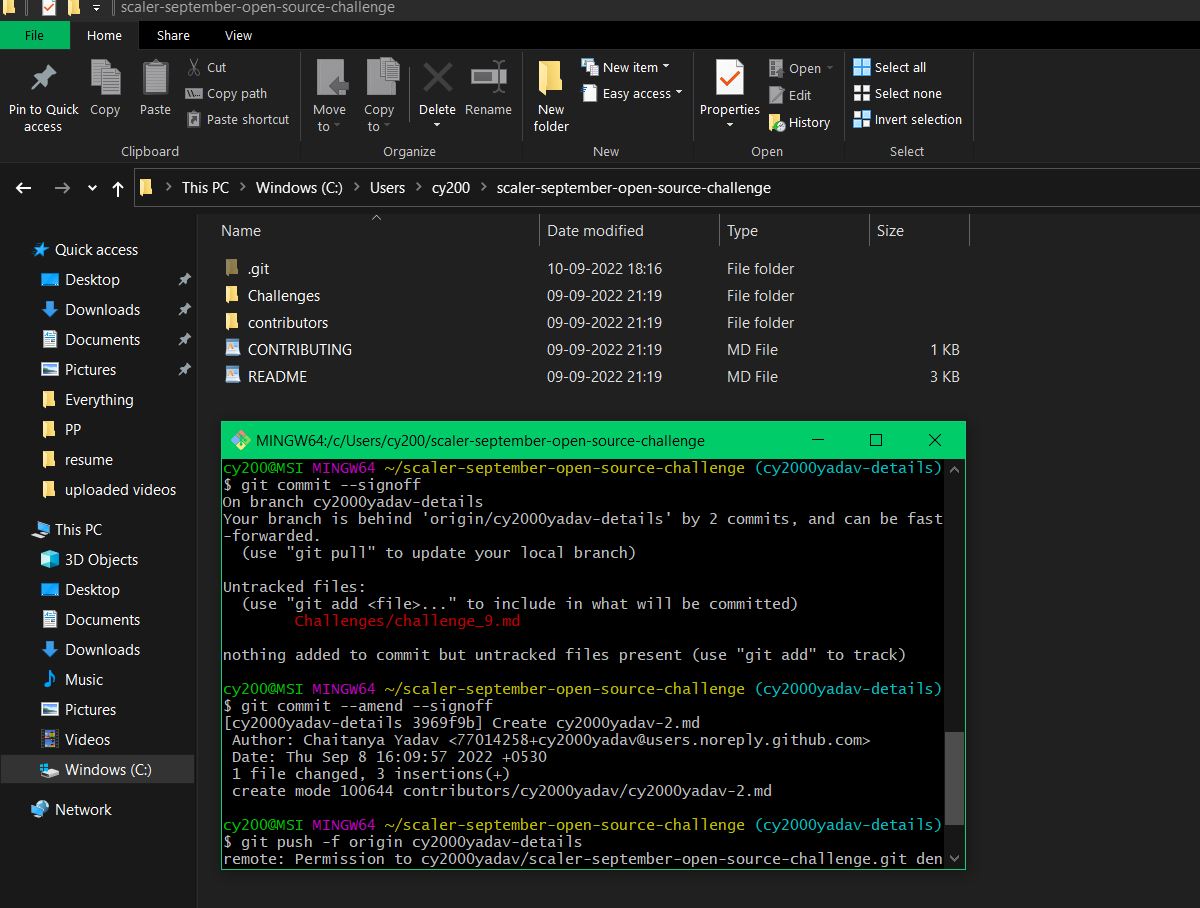
Task: Sort files by Date modified column
Action: [594, 231]
